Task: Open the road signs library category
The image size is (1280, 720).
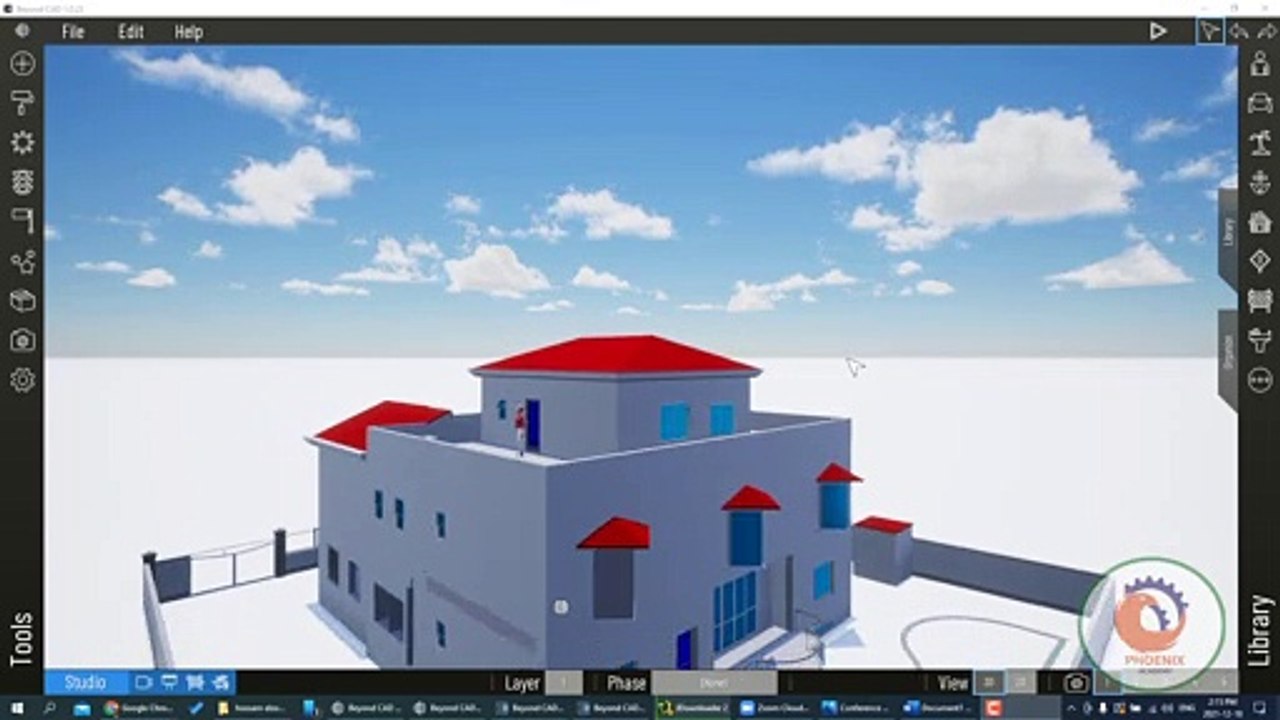Action: click(x=1260, y=261)
